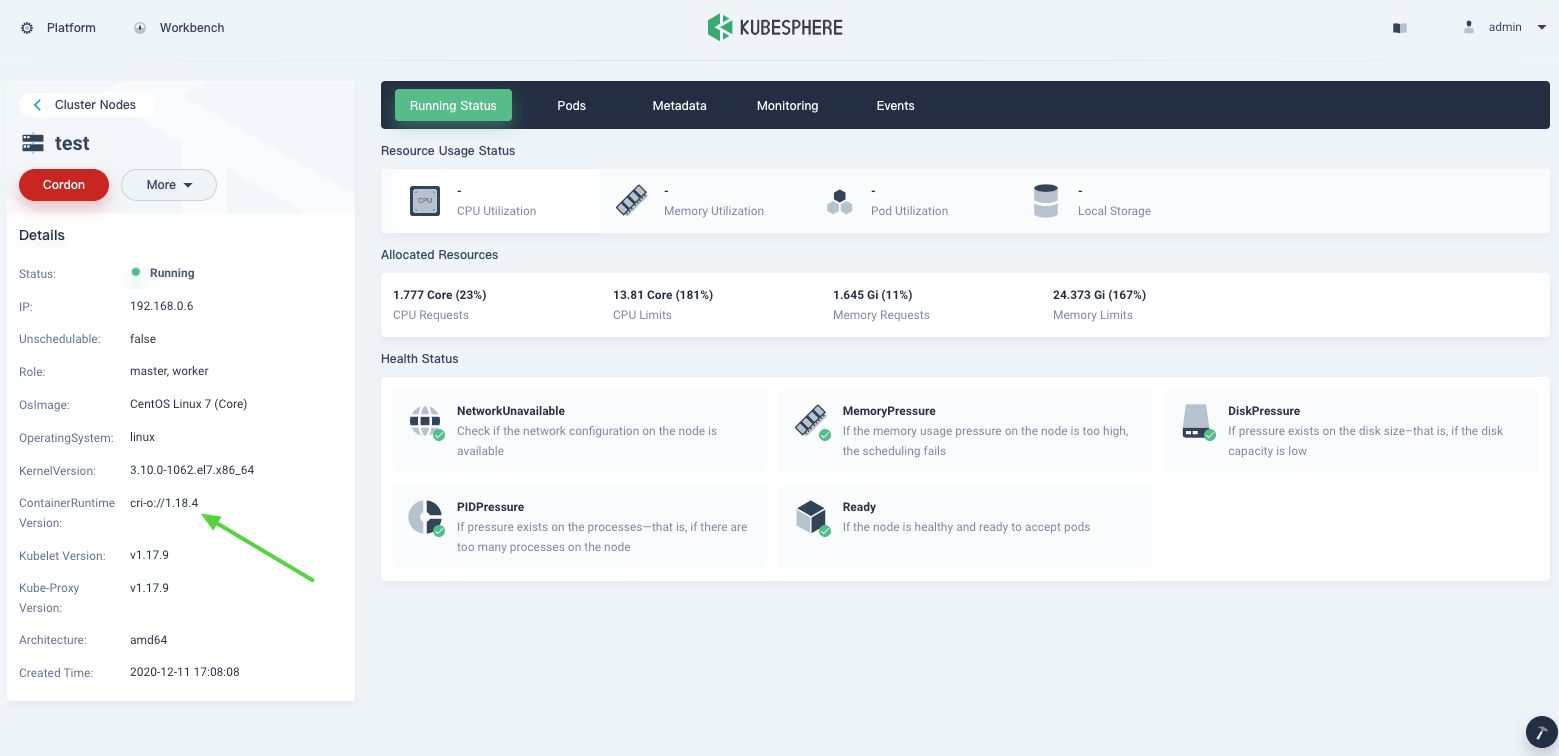Open the Monitoring tab
1559x756 pixels.
(788, 105)
